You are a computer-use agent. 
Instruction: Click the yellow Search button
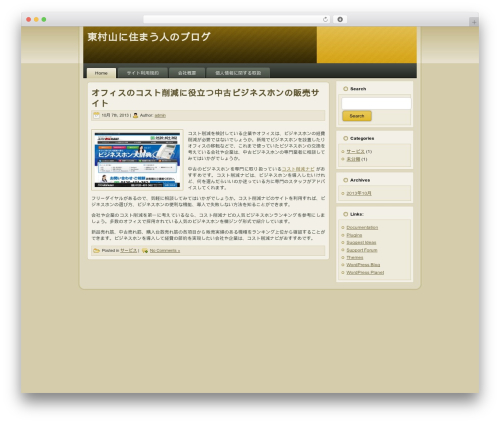pyautogui.click(x=357, y=116)
